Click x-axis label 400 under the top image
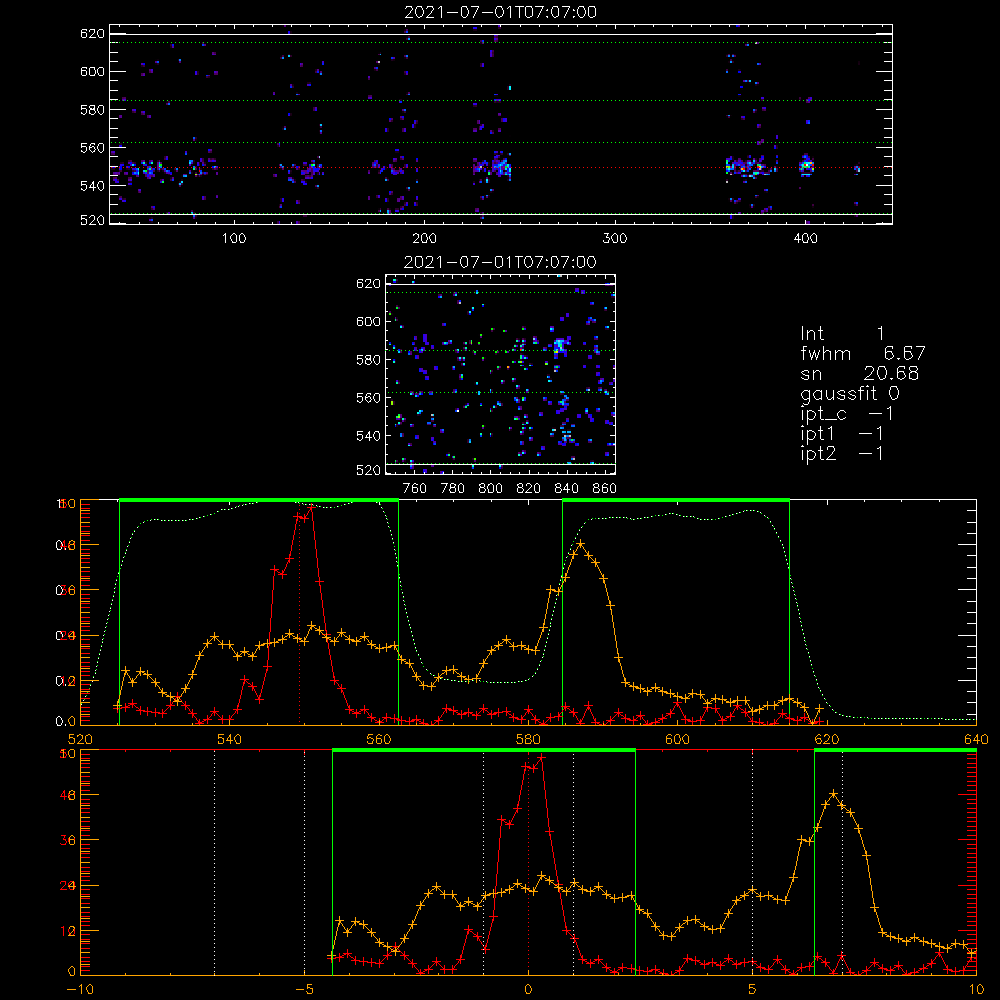Screen dimensions: 1000x1000 click(x=805, y=239)
